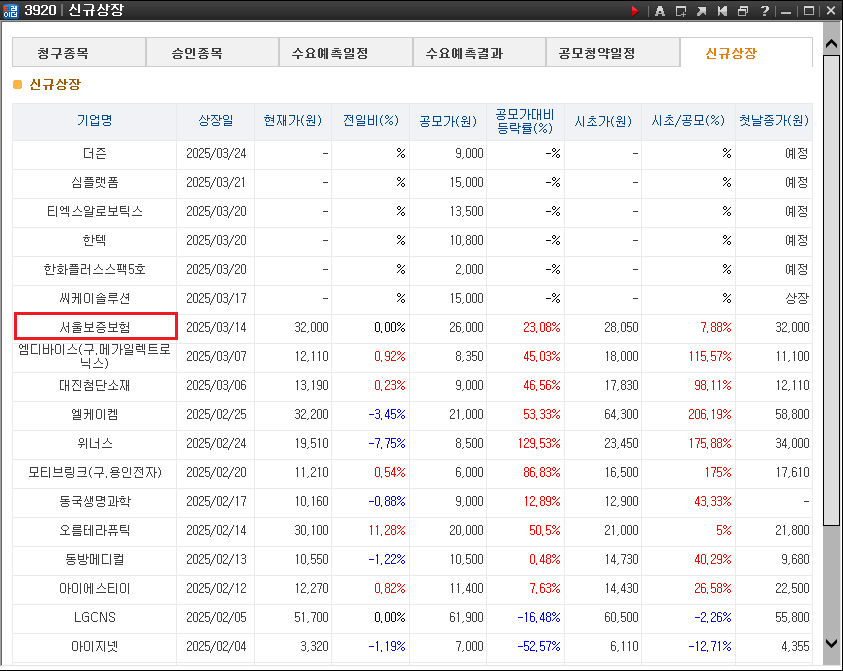Select the 더즌 company row
The image size is (843, 671).
pos(412,154)
